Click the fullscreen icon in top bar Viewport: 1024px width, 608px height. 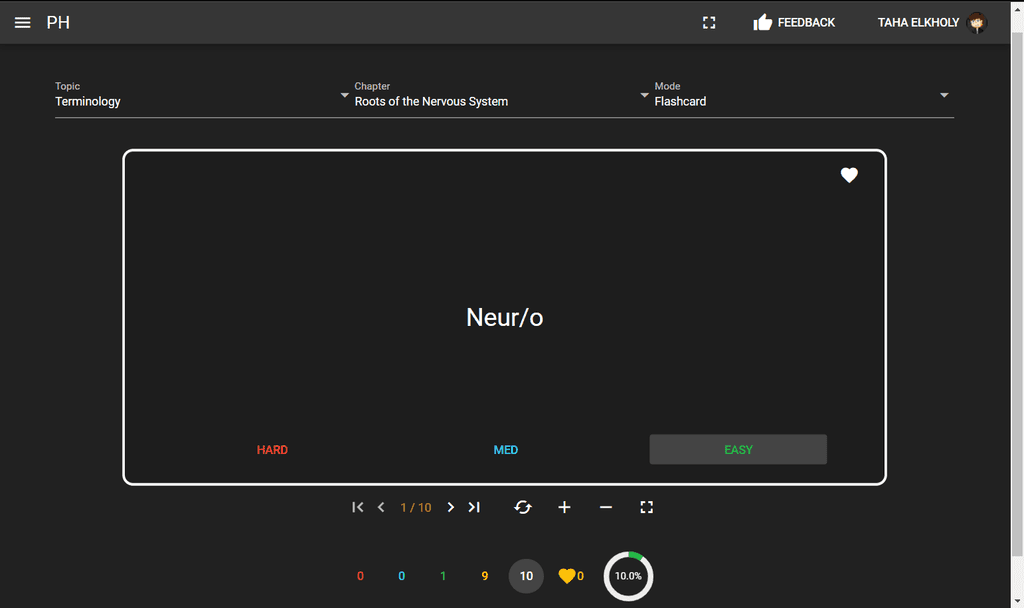[x=709, y=22]
